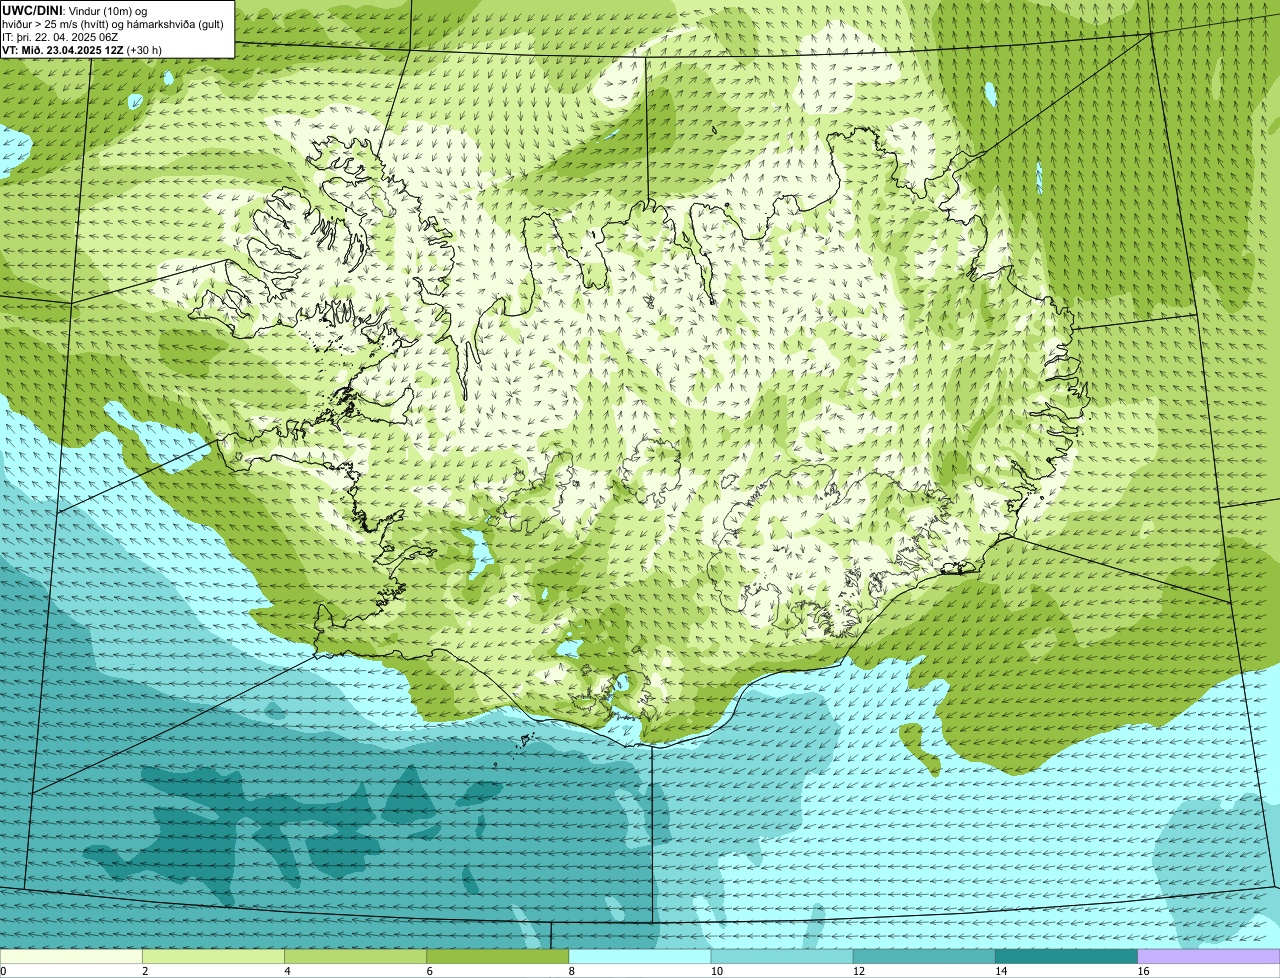Click the legend scale label "0"
Image resolution: width=1280 pixels, height=978 pixels.
[x=3, y=971]
